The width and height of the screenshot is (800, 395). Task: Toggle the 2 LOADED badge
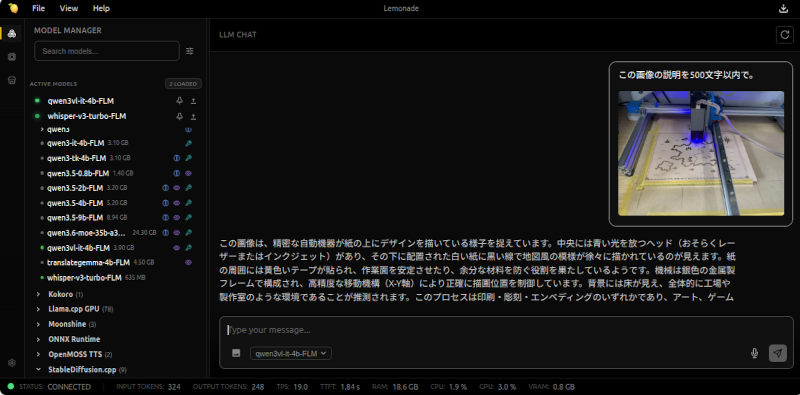click(x=183, y=84)
